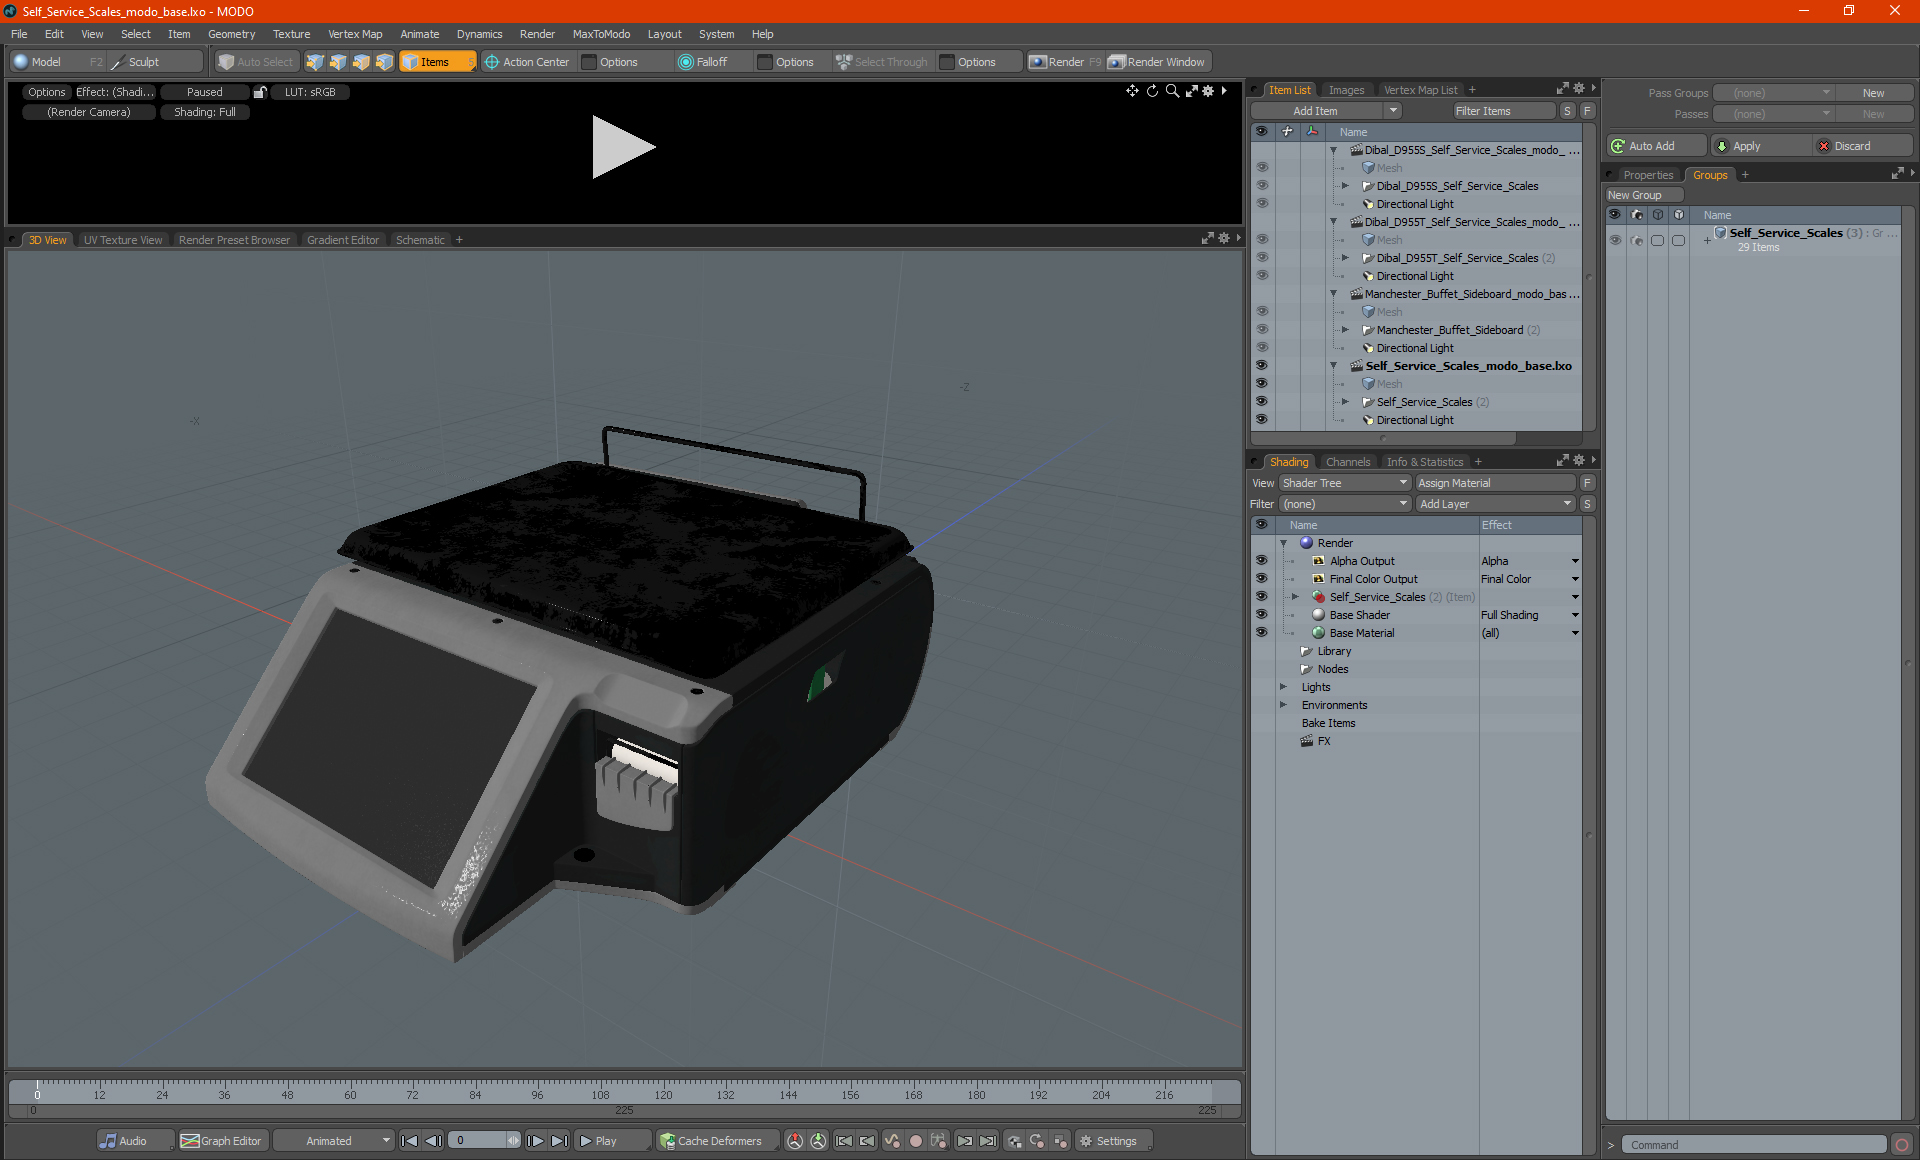Toggle visibility of Base Material
The image size is (1920, 1160).
point(1261,633)
